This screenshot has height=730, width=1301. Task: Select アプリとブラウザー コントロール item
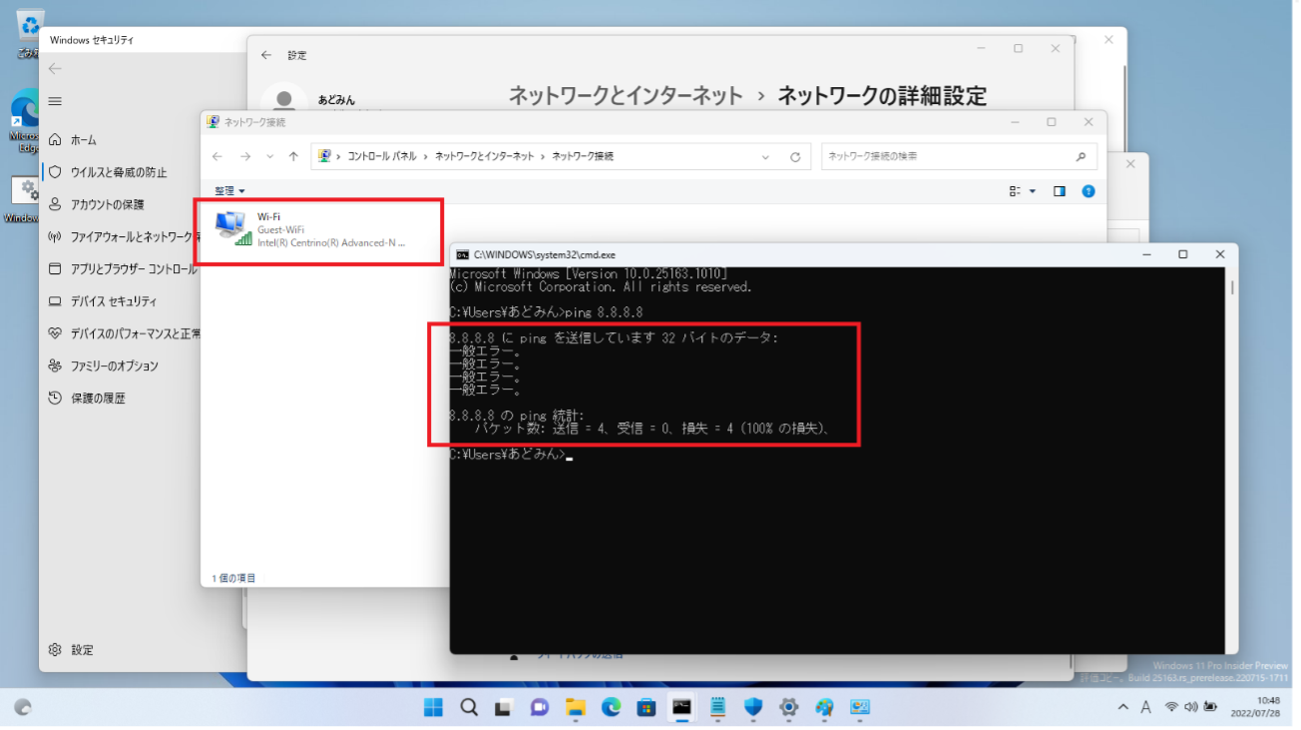click(x=122, y=269)
